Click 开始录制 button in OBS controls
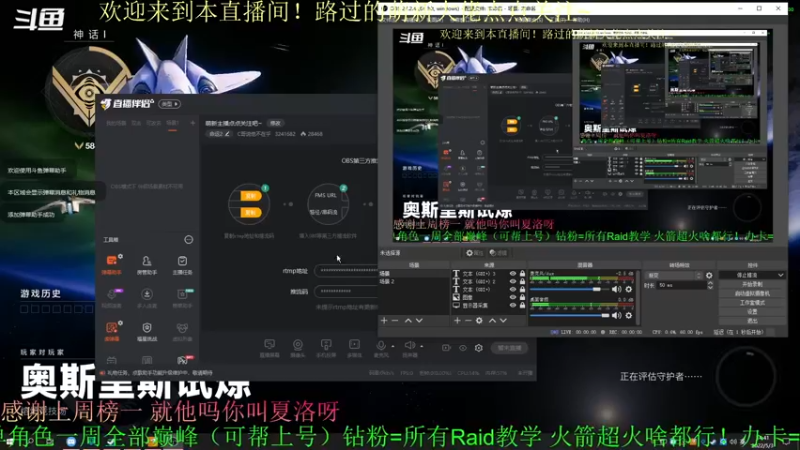This screenshot has height=450, width=800. tap(752, 284)
